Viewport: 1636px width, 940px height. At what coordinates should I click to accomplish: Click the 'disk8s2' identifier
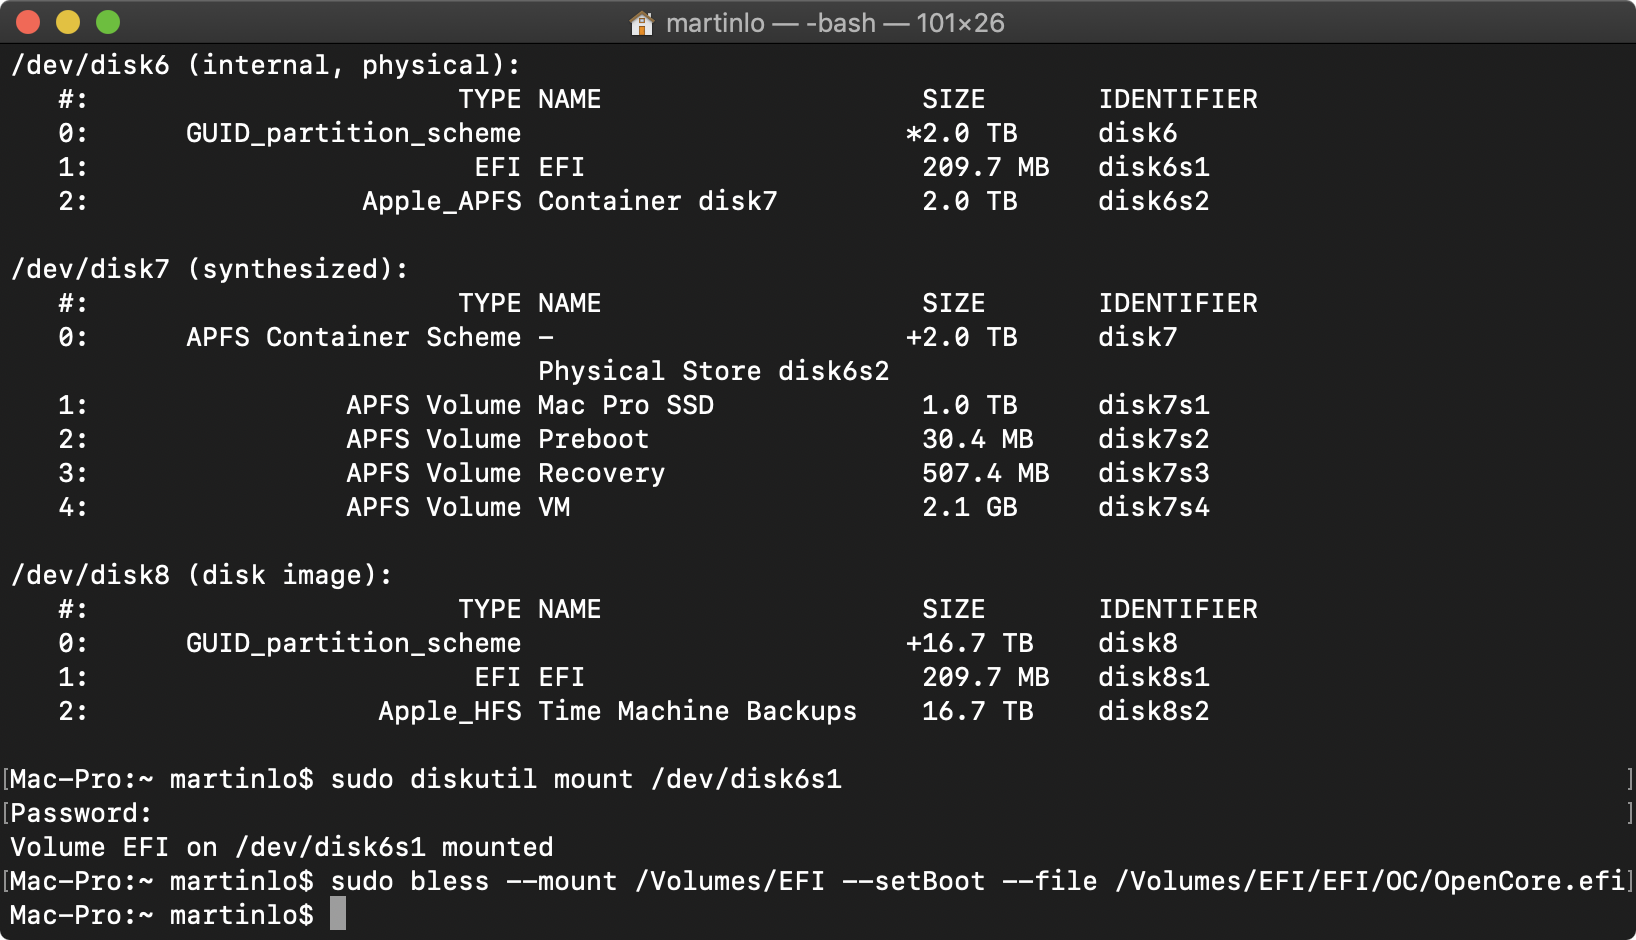coord(1154,711)
